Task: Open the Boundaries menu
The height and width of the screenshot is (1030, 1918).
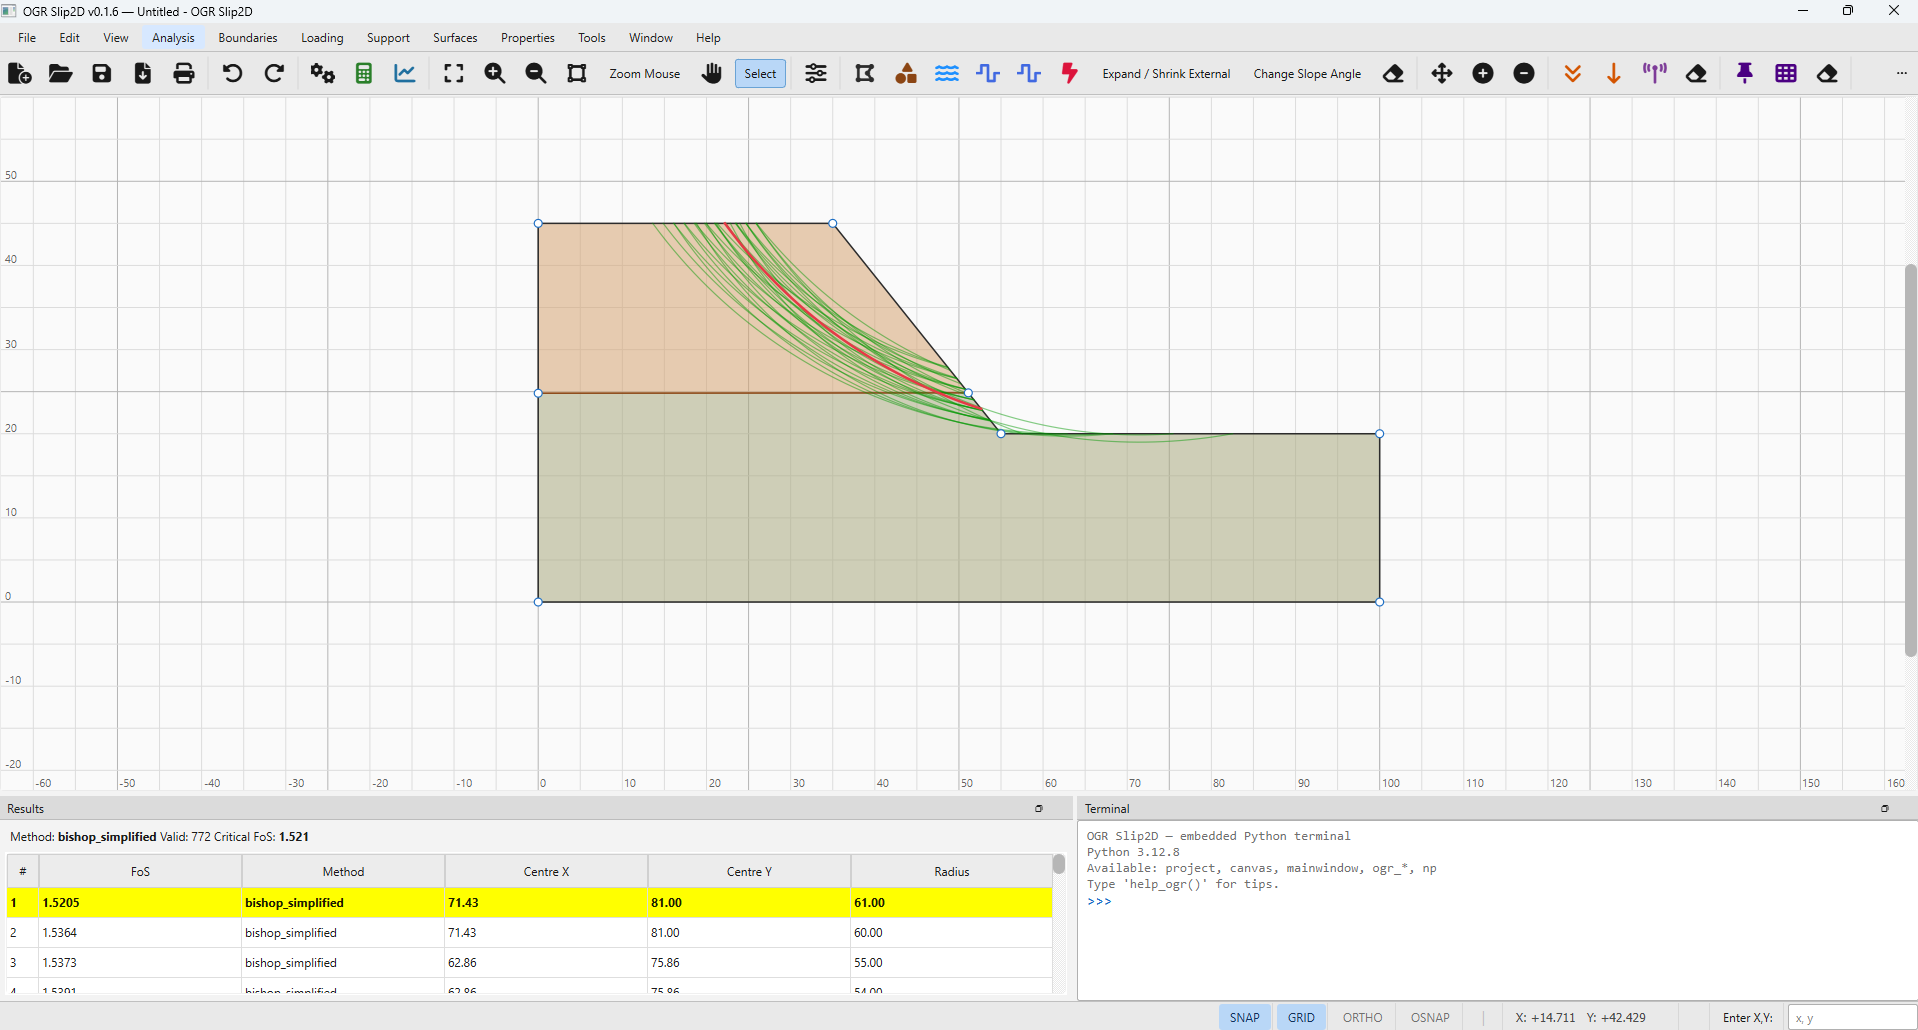Action: 247,37
